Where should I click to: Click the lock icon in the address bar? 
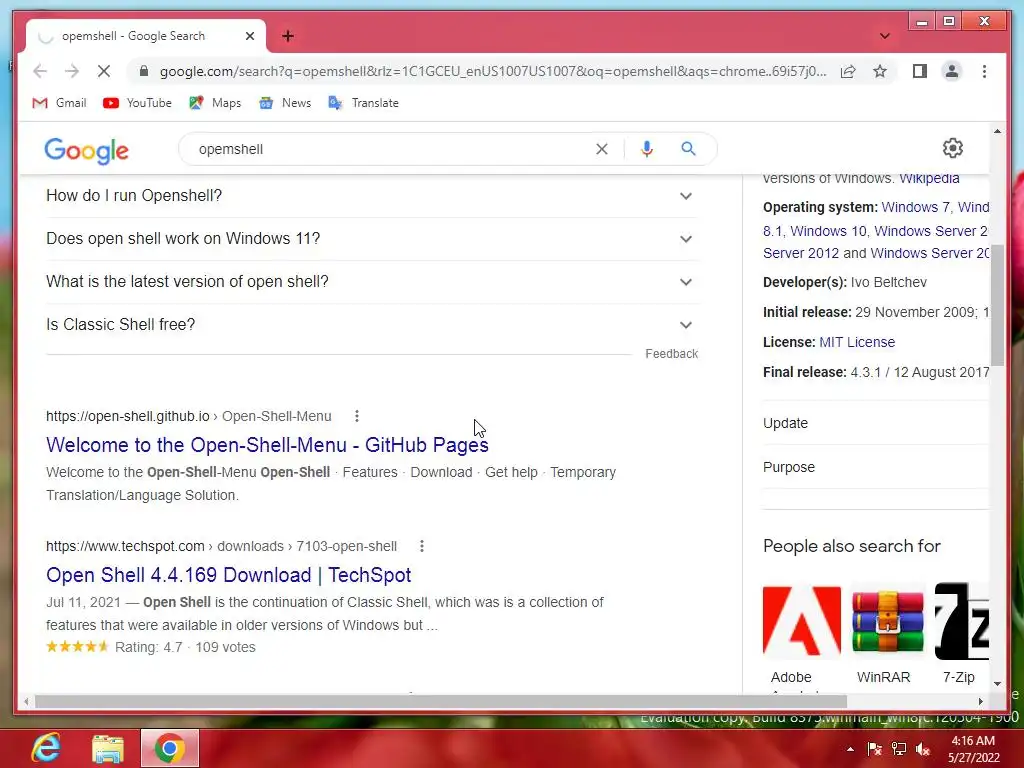pyautogui.click(x=144, y=71)
